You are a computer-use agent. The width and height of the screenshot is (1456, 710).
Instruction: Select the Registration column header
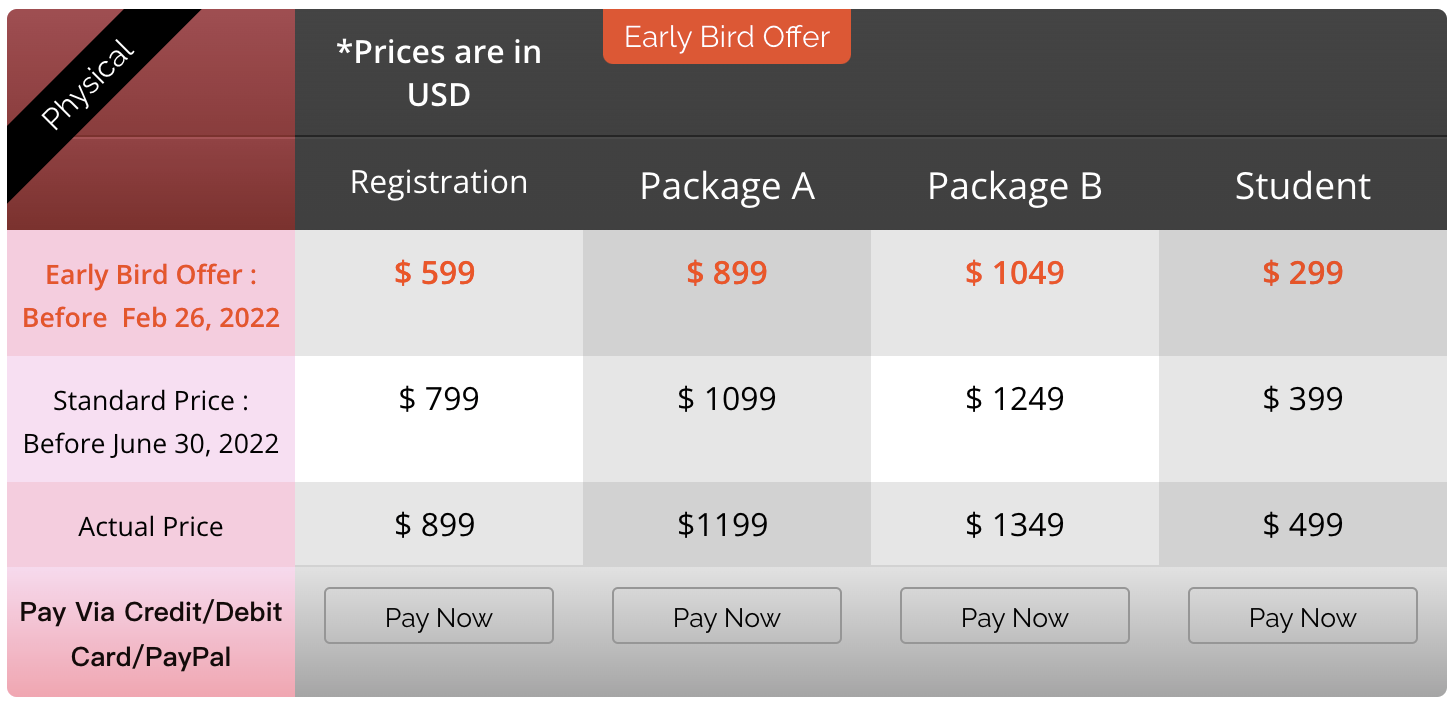[439, 183]
